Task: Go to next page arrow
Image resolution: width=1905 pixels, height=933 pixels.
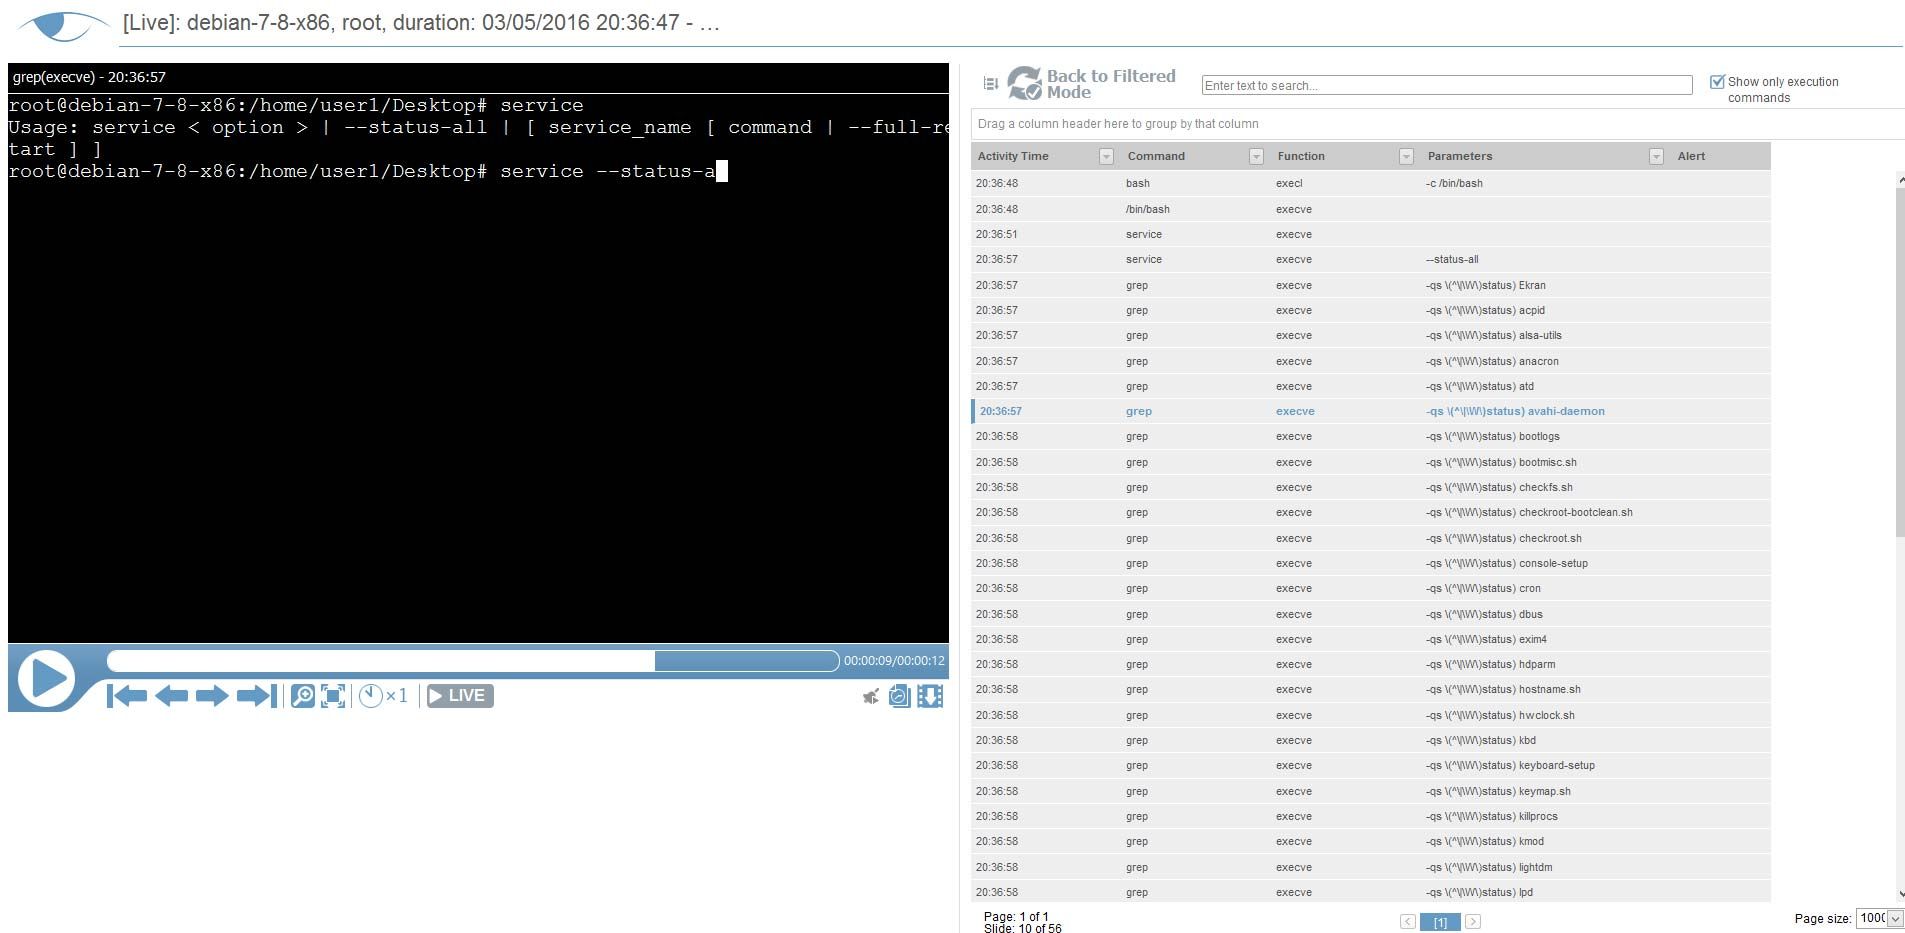Action: pos(1473,922)
